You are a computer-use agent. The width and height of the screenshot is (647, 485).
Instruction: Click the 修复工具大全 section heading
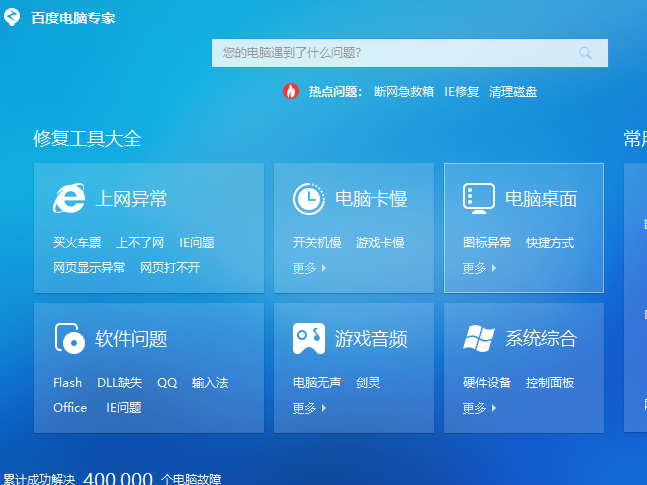tap(87, 139)
